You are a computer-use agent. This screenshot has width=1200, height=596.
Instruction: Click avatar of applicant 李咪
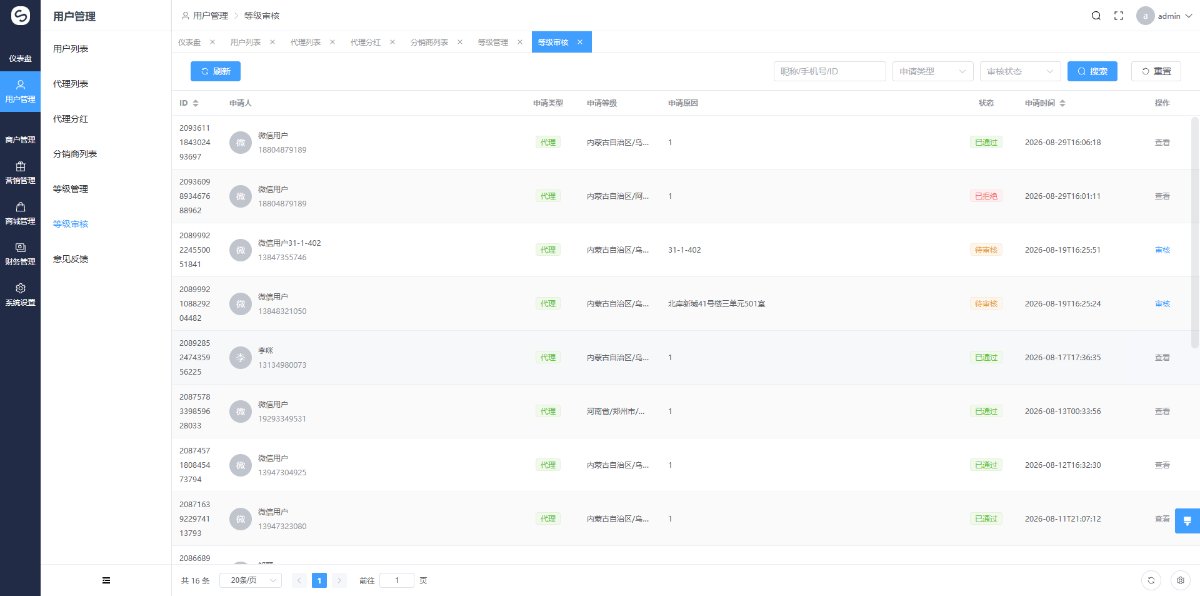[240, 358]
